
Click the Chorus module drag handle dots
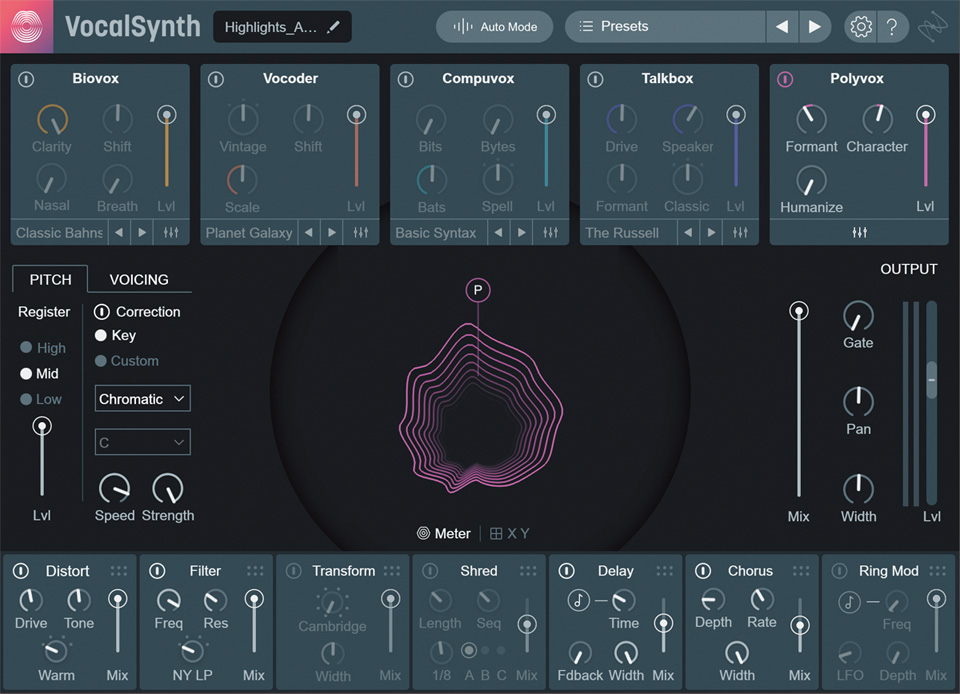coord(801,571)
